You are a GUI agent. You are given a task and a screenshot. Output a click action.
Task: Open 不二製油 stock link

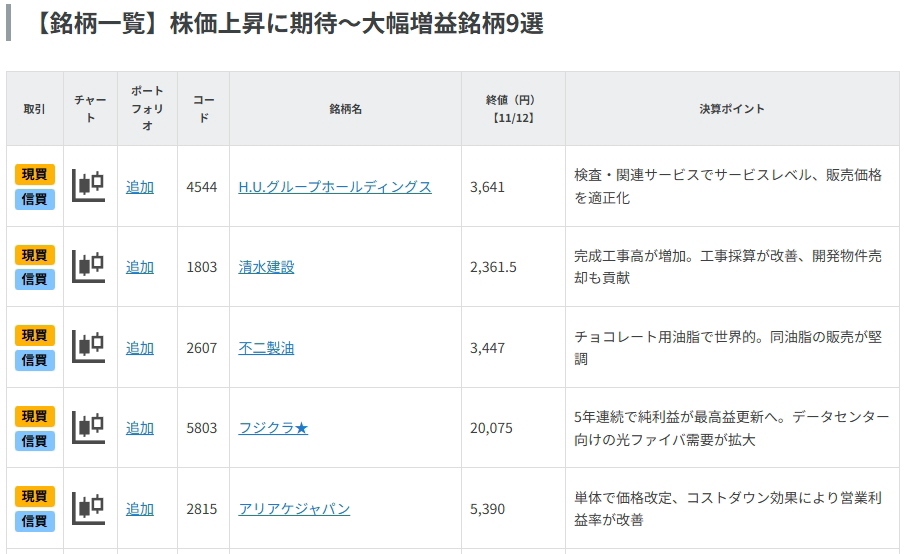(x=266, y=348)
